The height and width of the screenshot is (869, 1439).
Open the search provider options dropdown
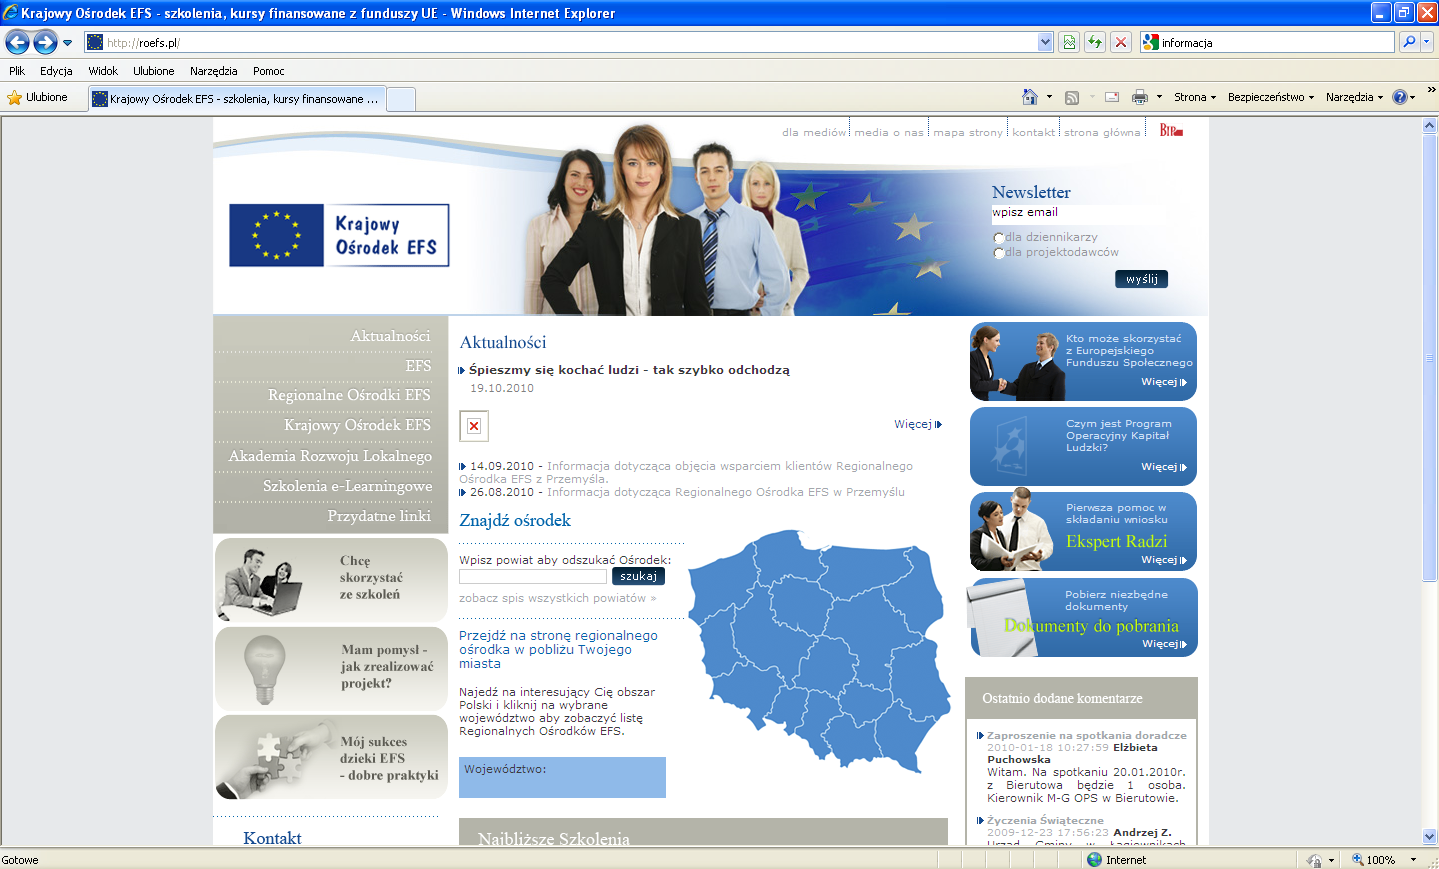[1427, 42]
